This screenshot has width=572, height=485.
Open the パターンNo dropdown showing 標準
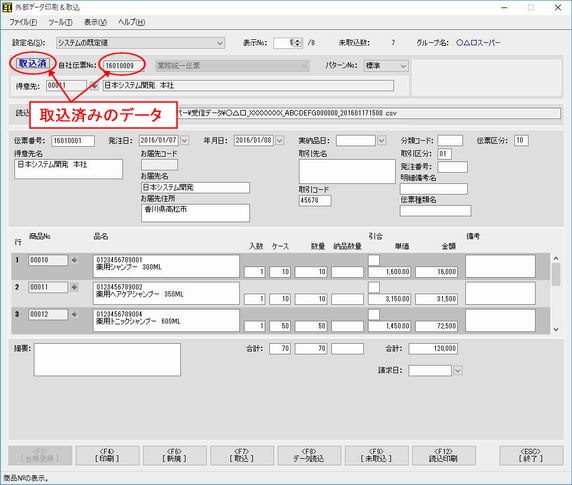(403, 66)
